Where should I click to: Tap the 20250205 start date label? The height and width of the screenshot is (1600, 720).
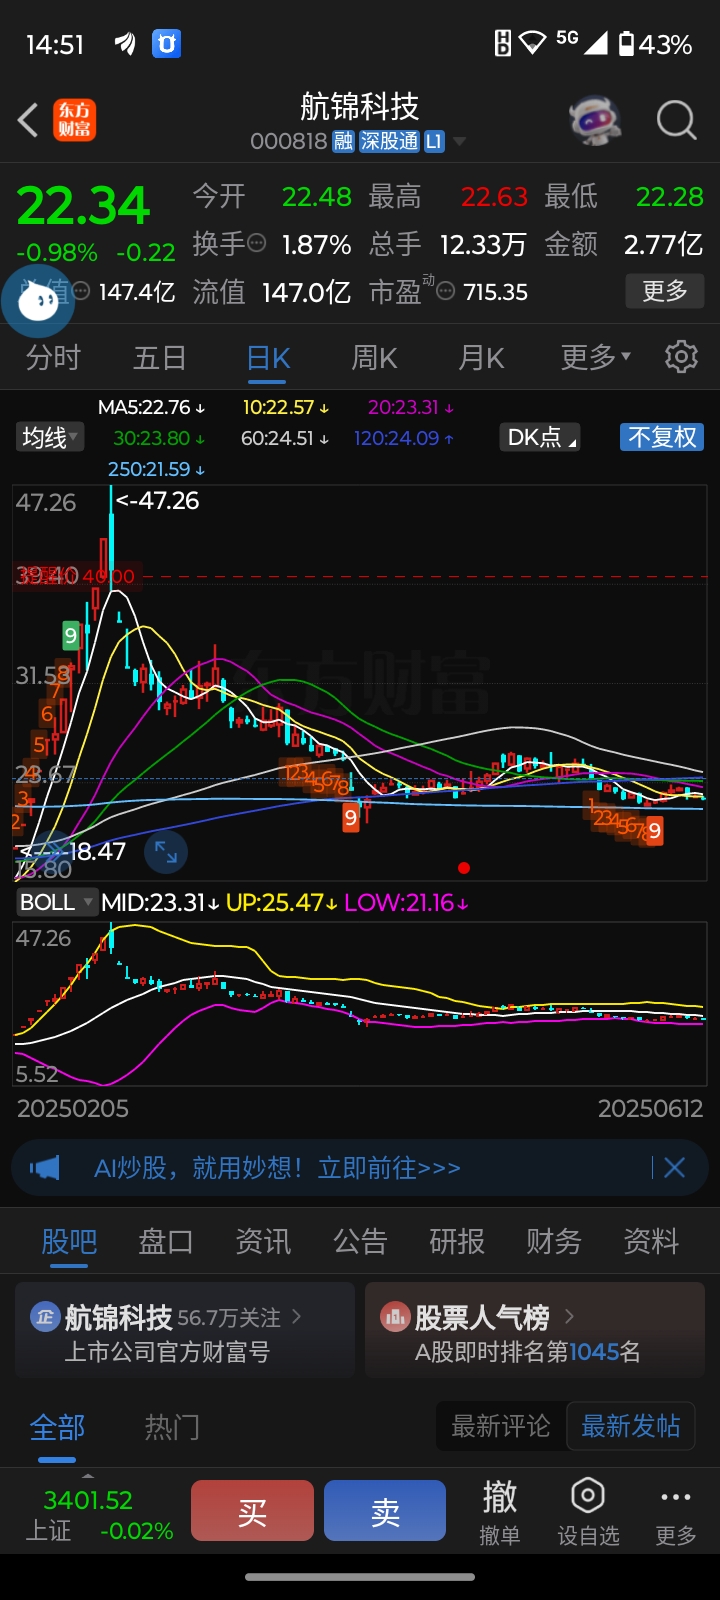[73, 1108]
